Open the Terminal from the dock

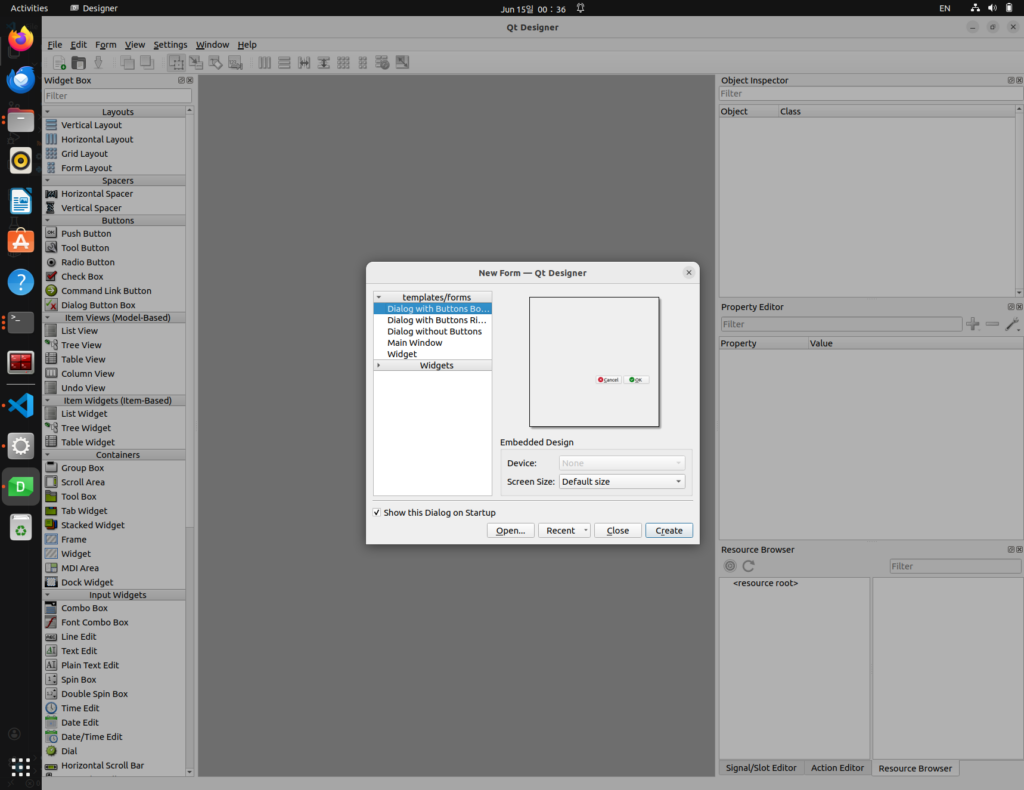(x=21, y=323)
